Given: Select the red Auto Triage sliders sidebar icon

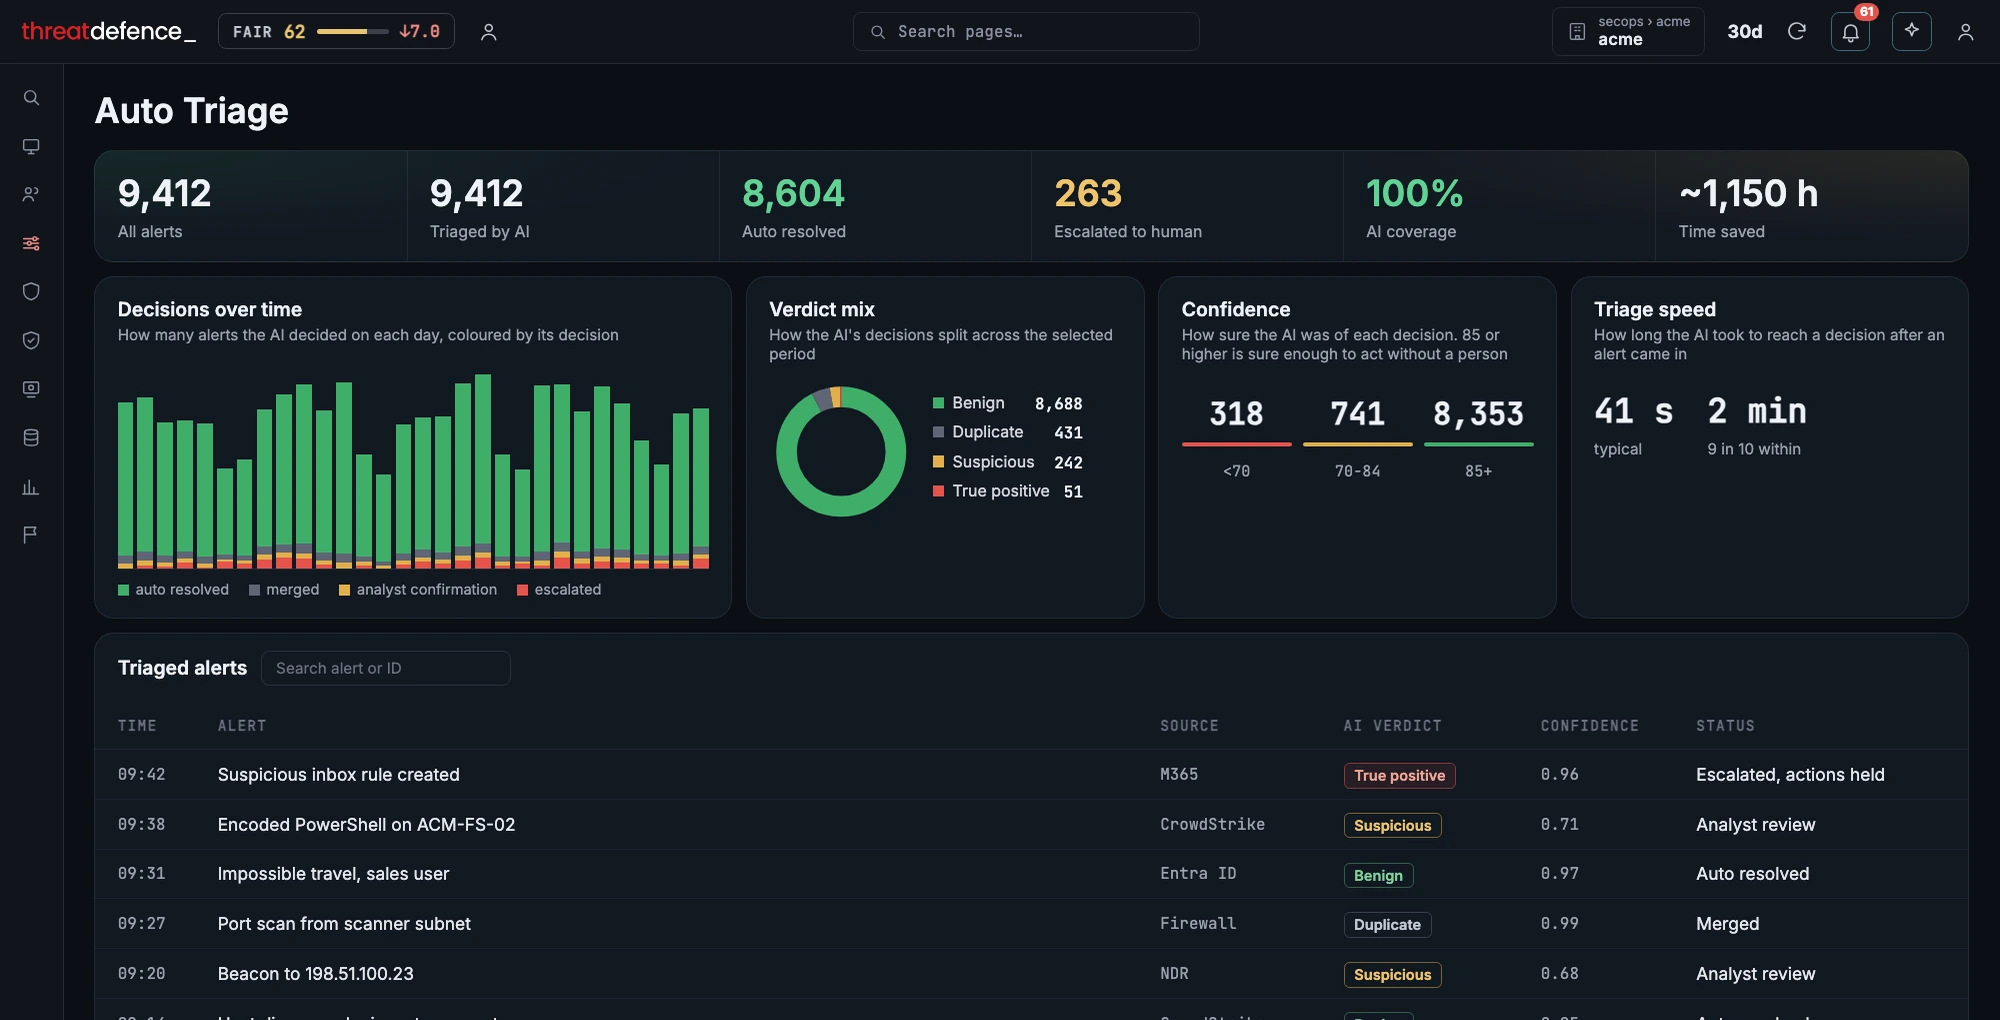Looking at the screenshot, I should click(31, 243).
